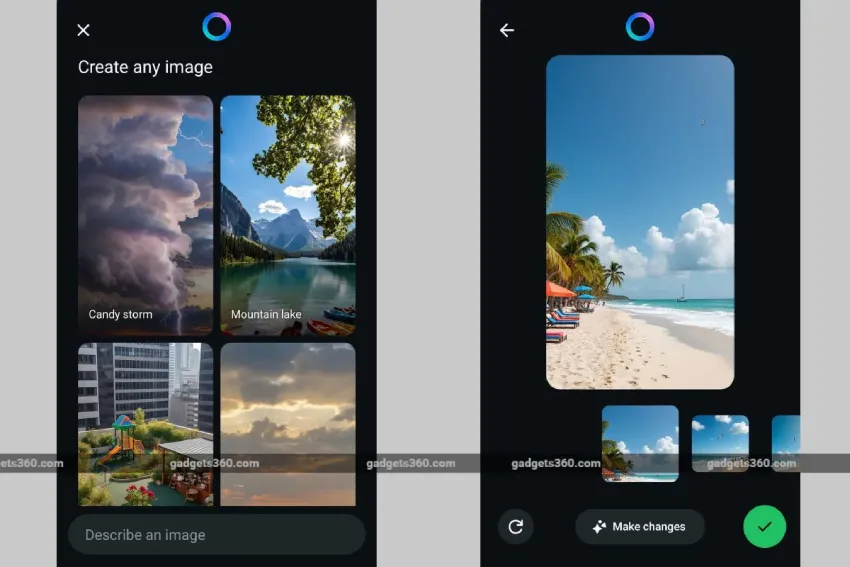The image size is (850, 567).
Task: Tap the Meta AI ring logo above the beach preview
Action: tap(640, 27)
